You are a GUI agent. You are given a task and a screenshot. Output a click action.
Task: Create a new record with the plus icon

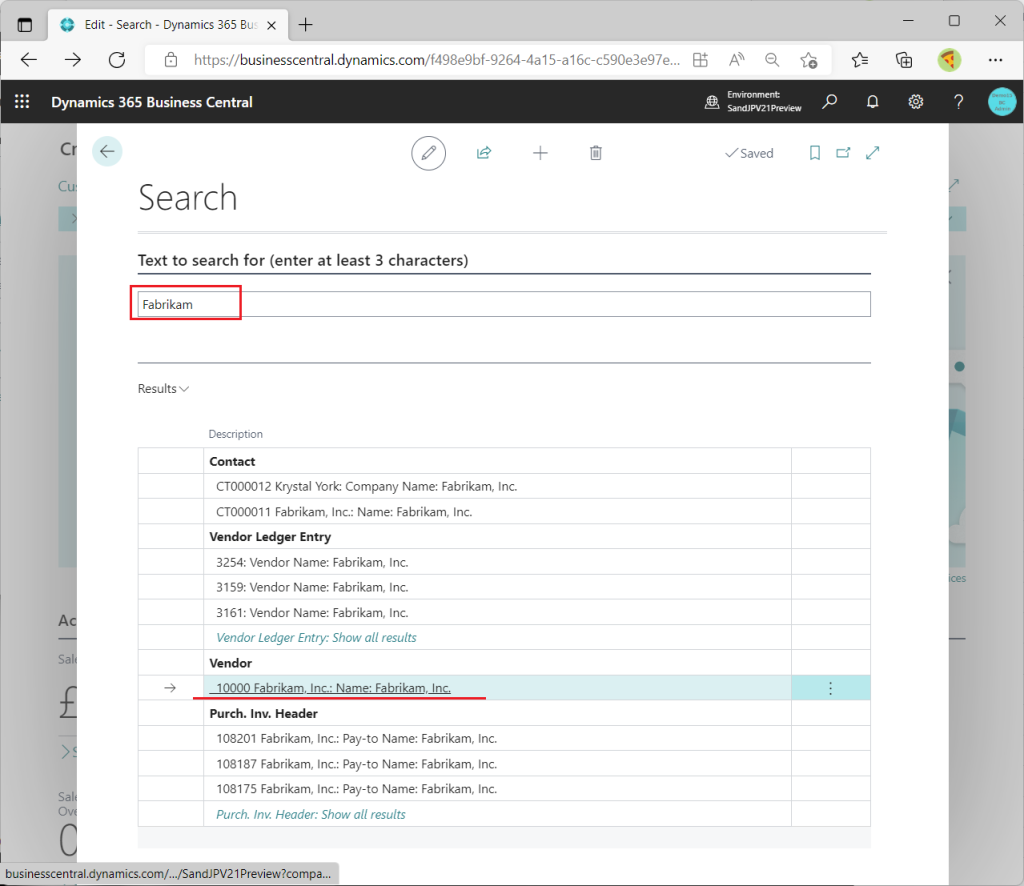[540, 153]
